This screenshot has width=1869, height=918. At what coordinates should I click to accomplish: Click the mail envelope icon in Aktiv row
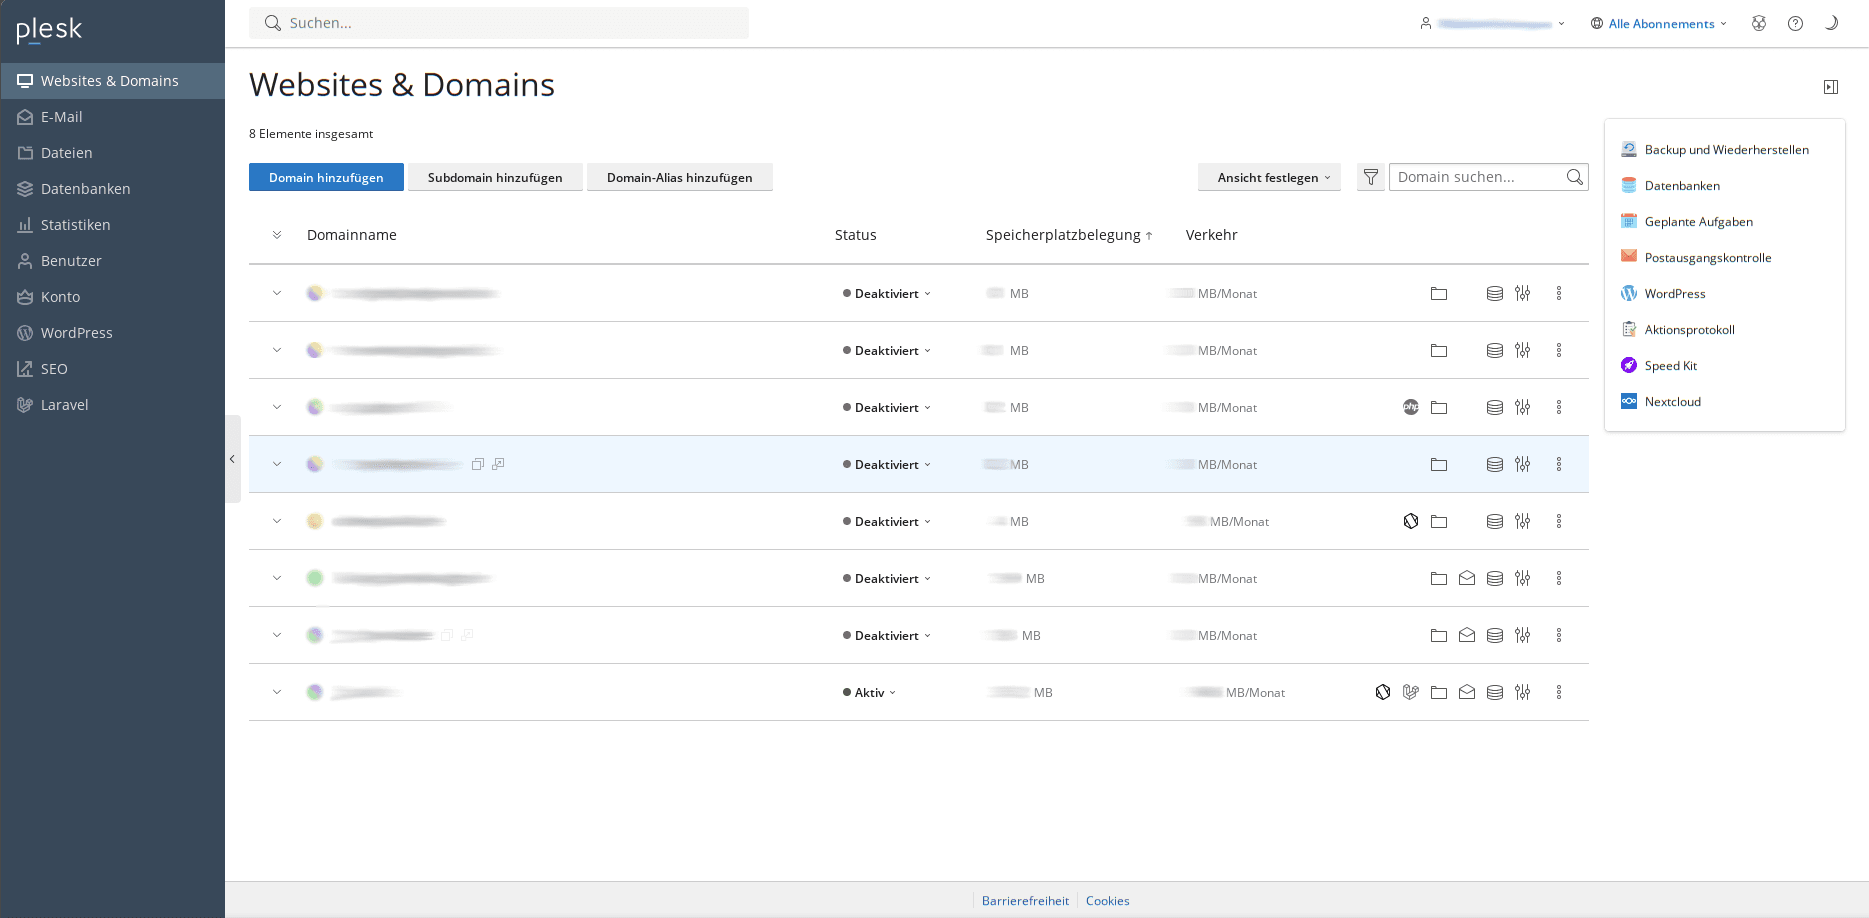(x=1467, y=692)
